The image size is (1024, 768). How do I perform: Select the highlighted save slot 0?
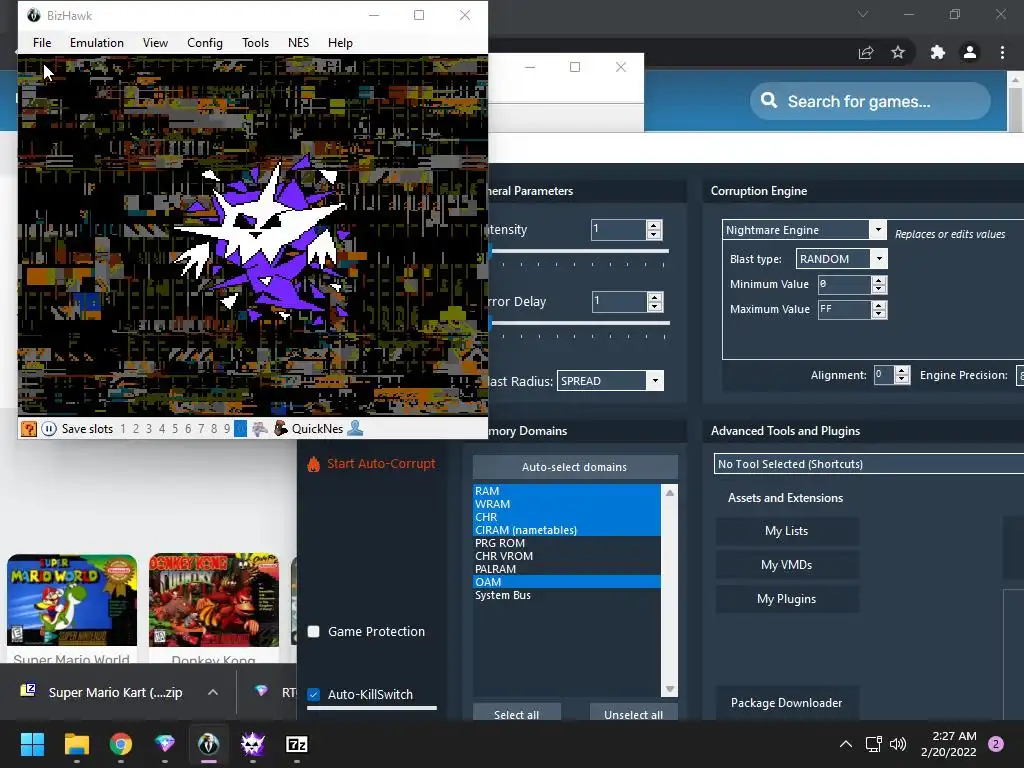(240, 429)
